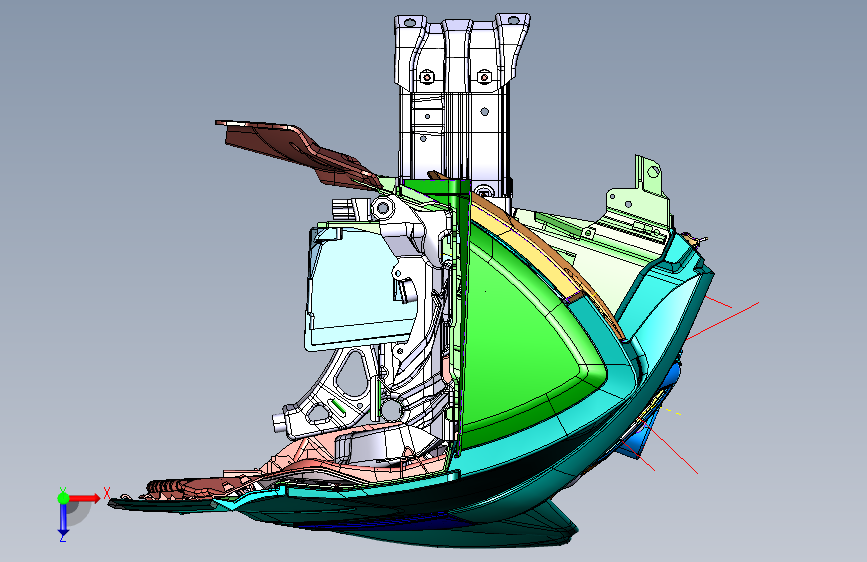Viewport: 867px width, 562px height.
Task: Click the blue Z axis arrow of the triad
Action: (64, 519)
